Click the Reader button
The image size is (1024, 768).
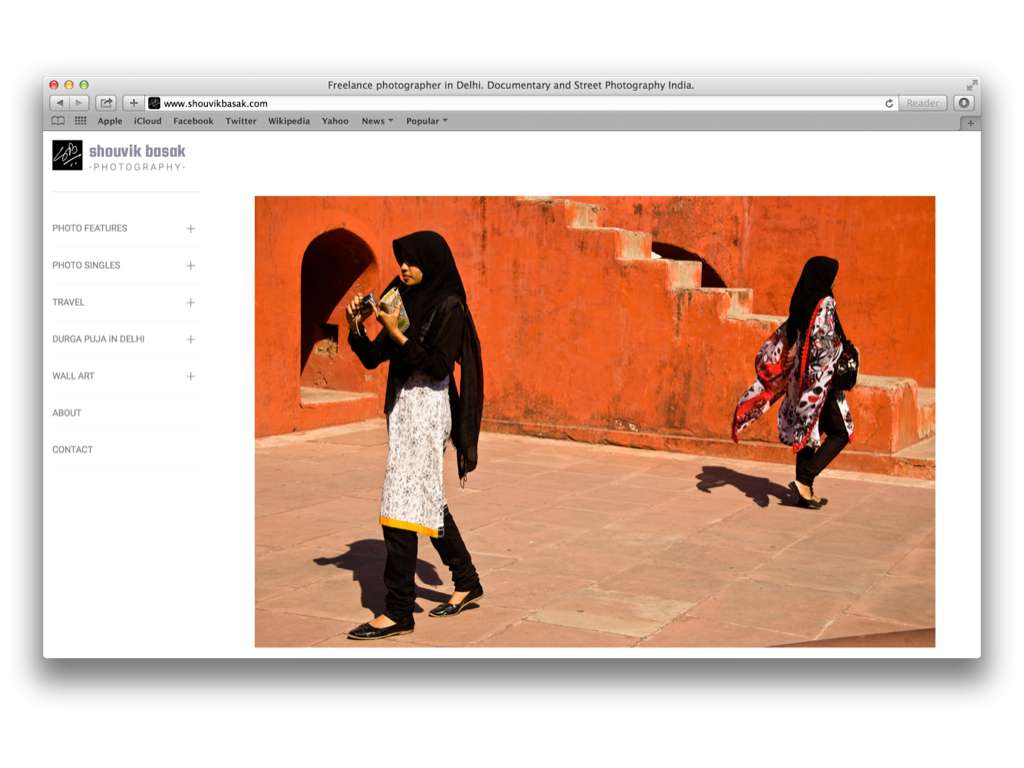click(x=922, y=103)
